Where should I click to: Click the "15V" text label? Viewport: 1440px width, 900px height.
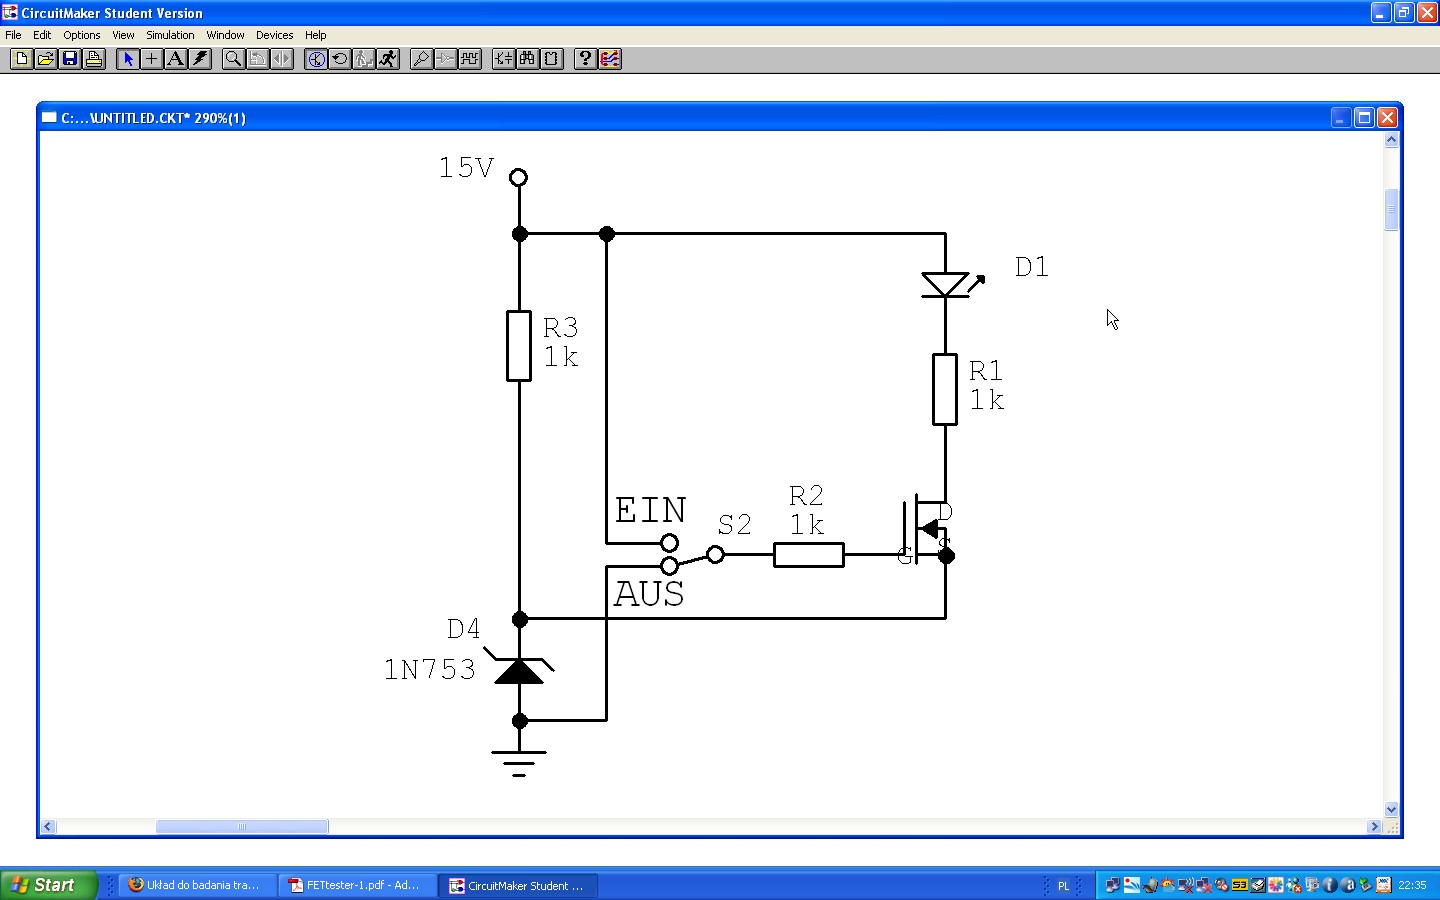[466, 167]
